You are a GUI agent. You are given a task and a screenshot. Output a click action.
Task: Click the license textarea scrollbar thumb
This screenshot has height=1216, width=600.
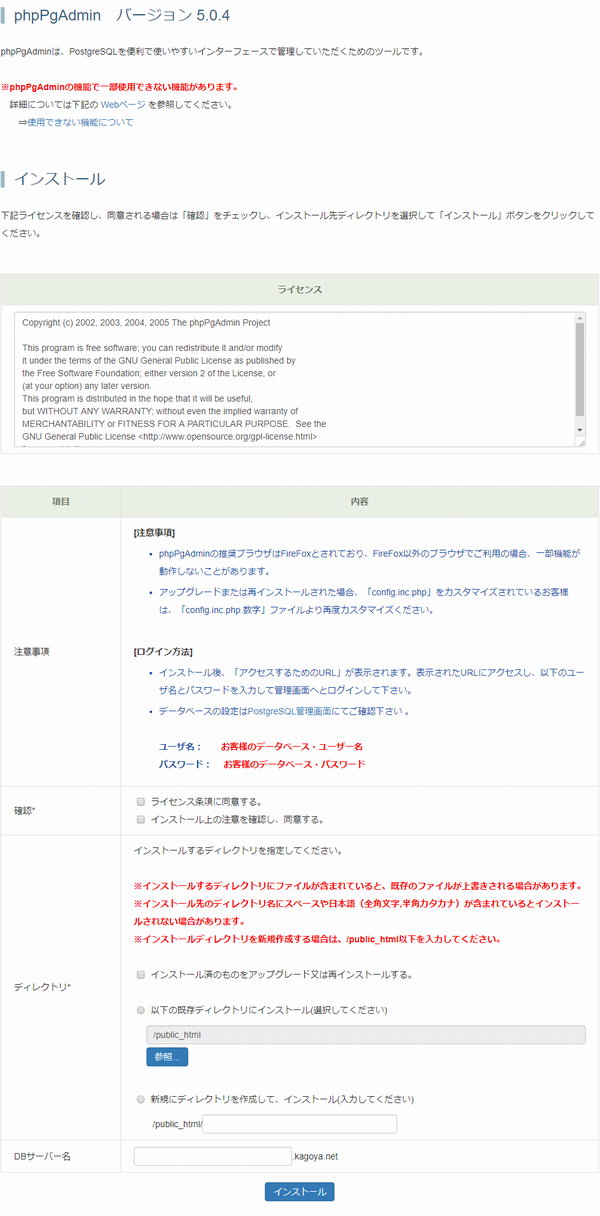click(580, 369)
